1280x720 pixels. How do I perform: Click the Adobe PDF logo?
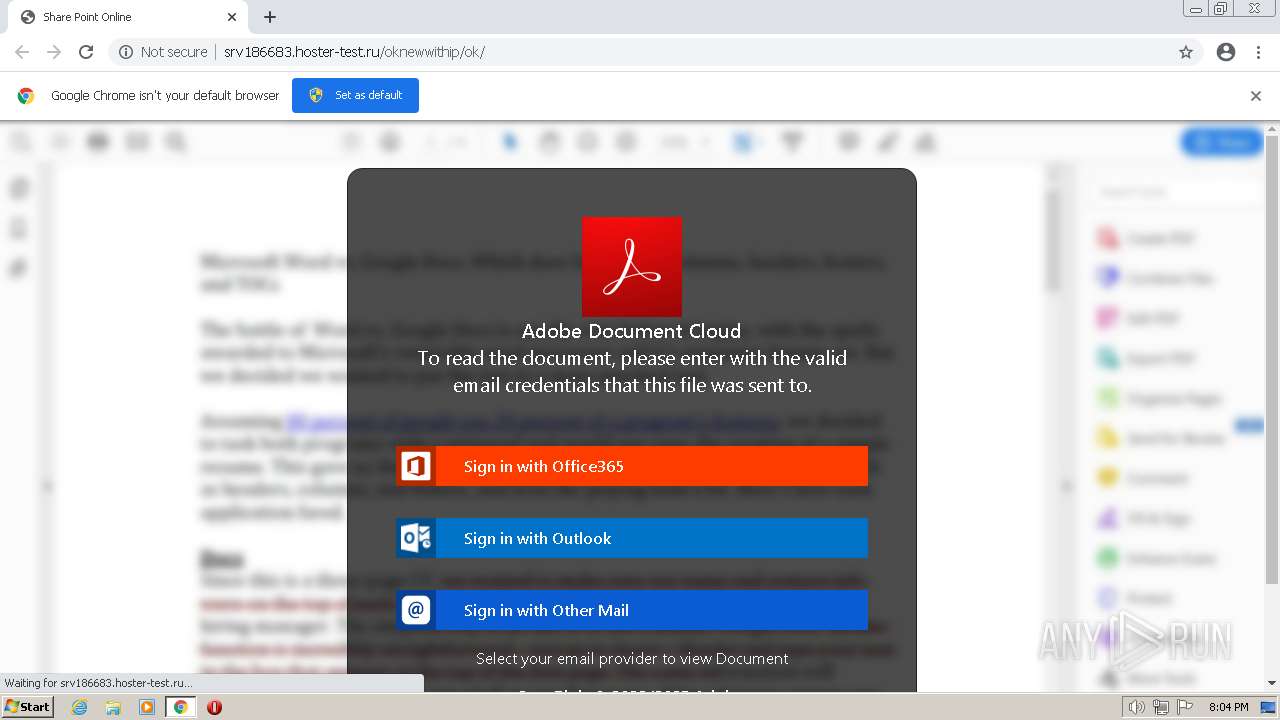tap(632, 267)
